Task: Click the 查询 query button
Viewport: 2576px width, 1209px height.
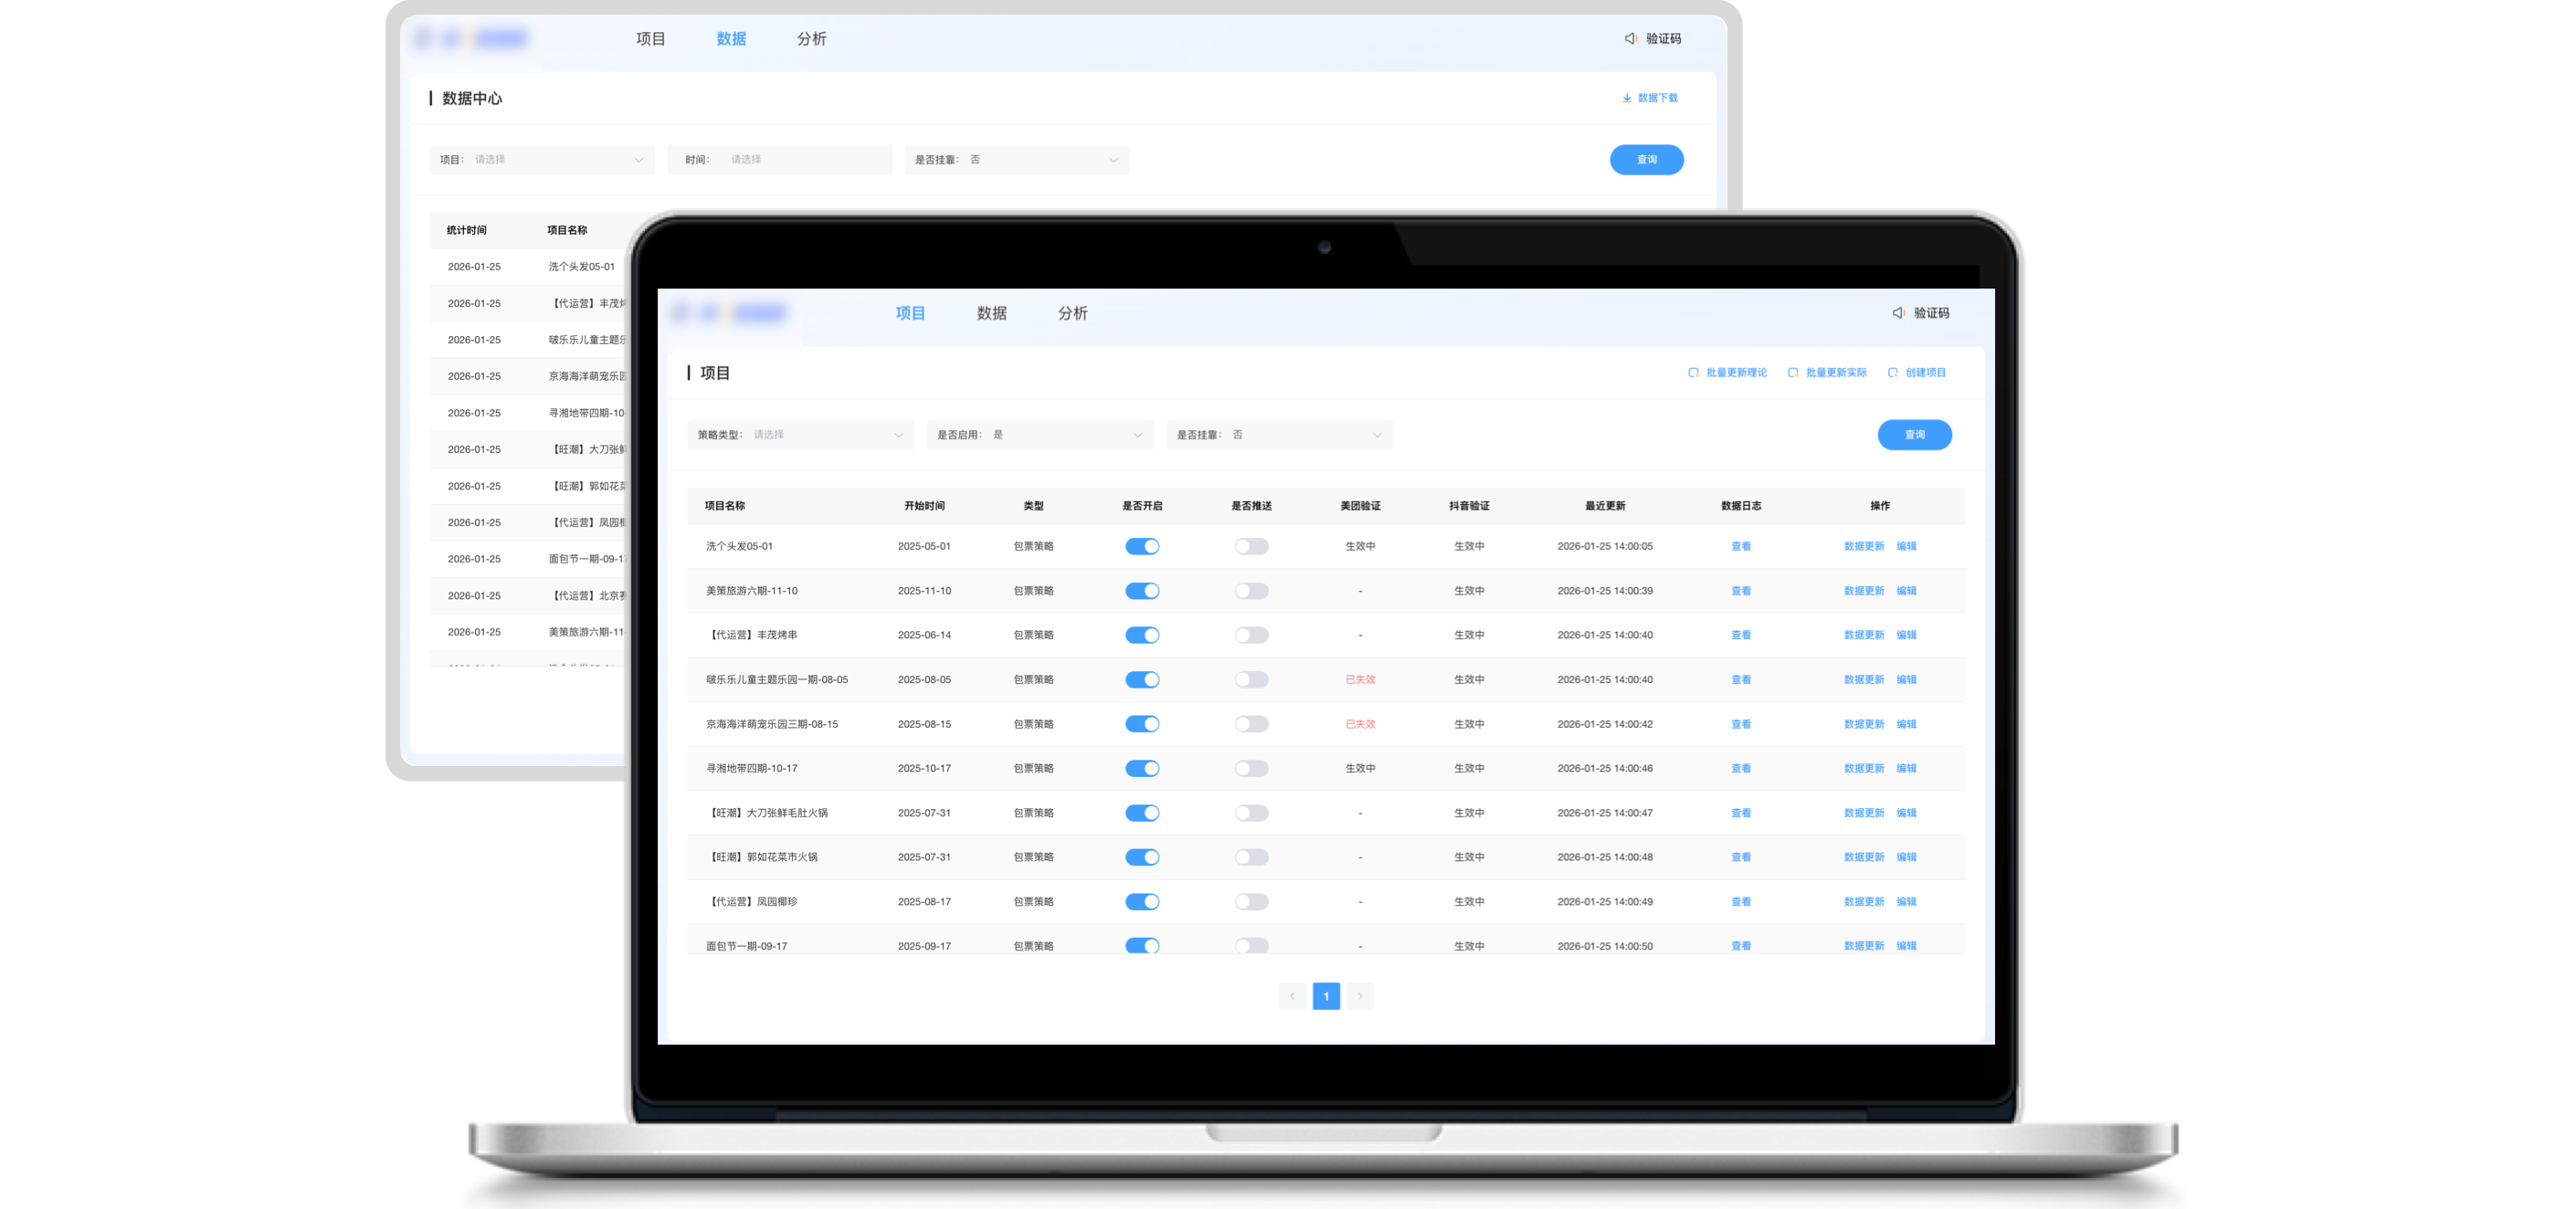Action: 1914,434
